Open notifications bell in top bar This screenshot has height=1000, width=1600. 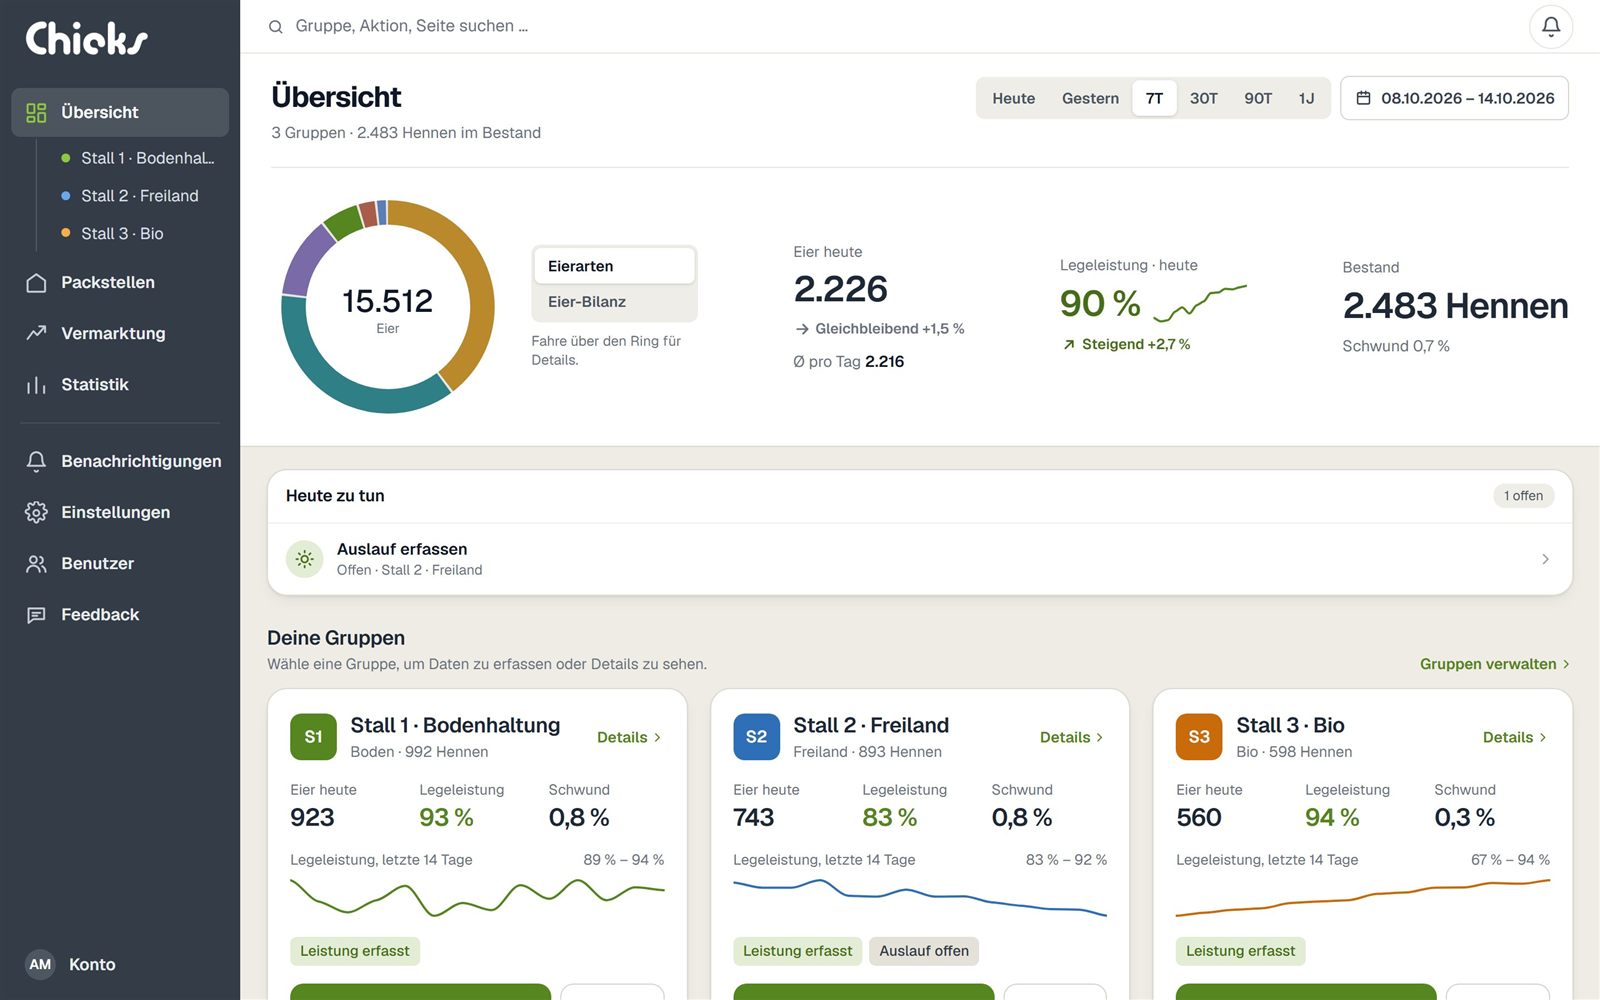(1551, 27)
